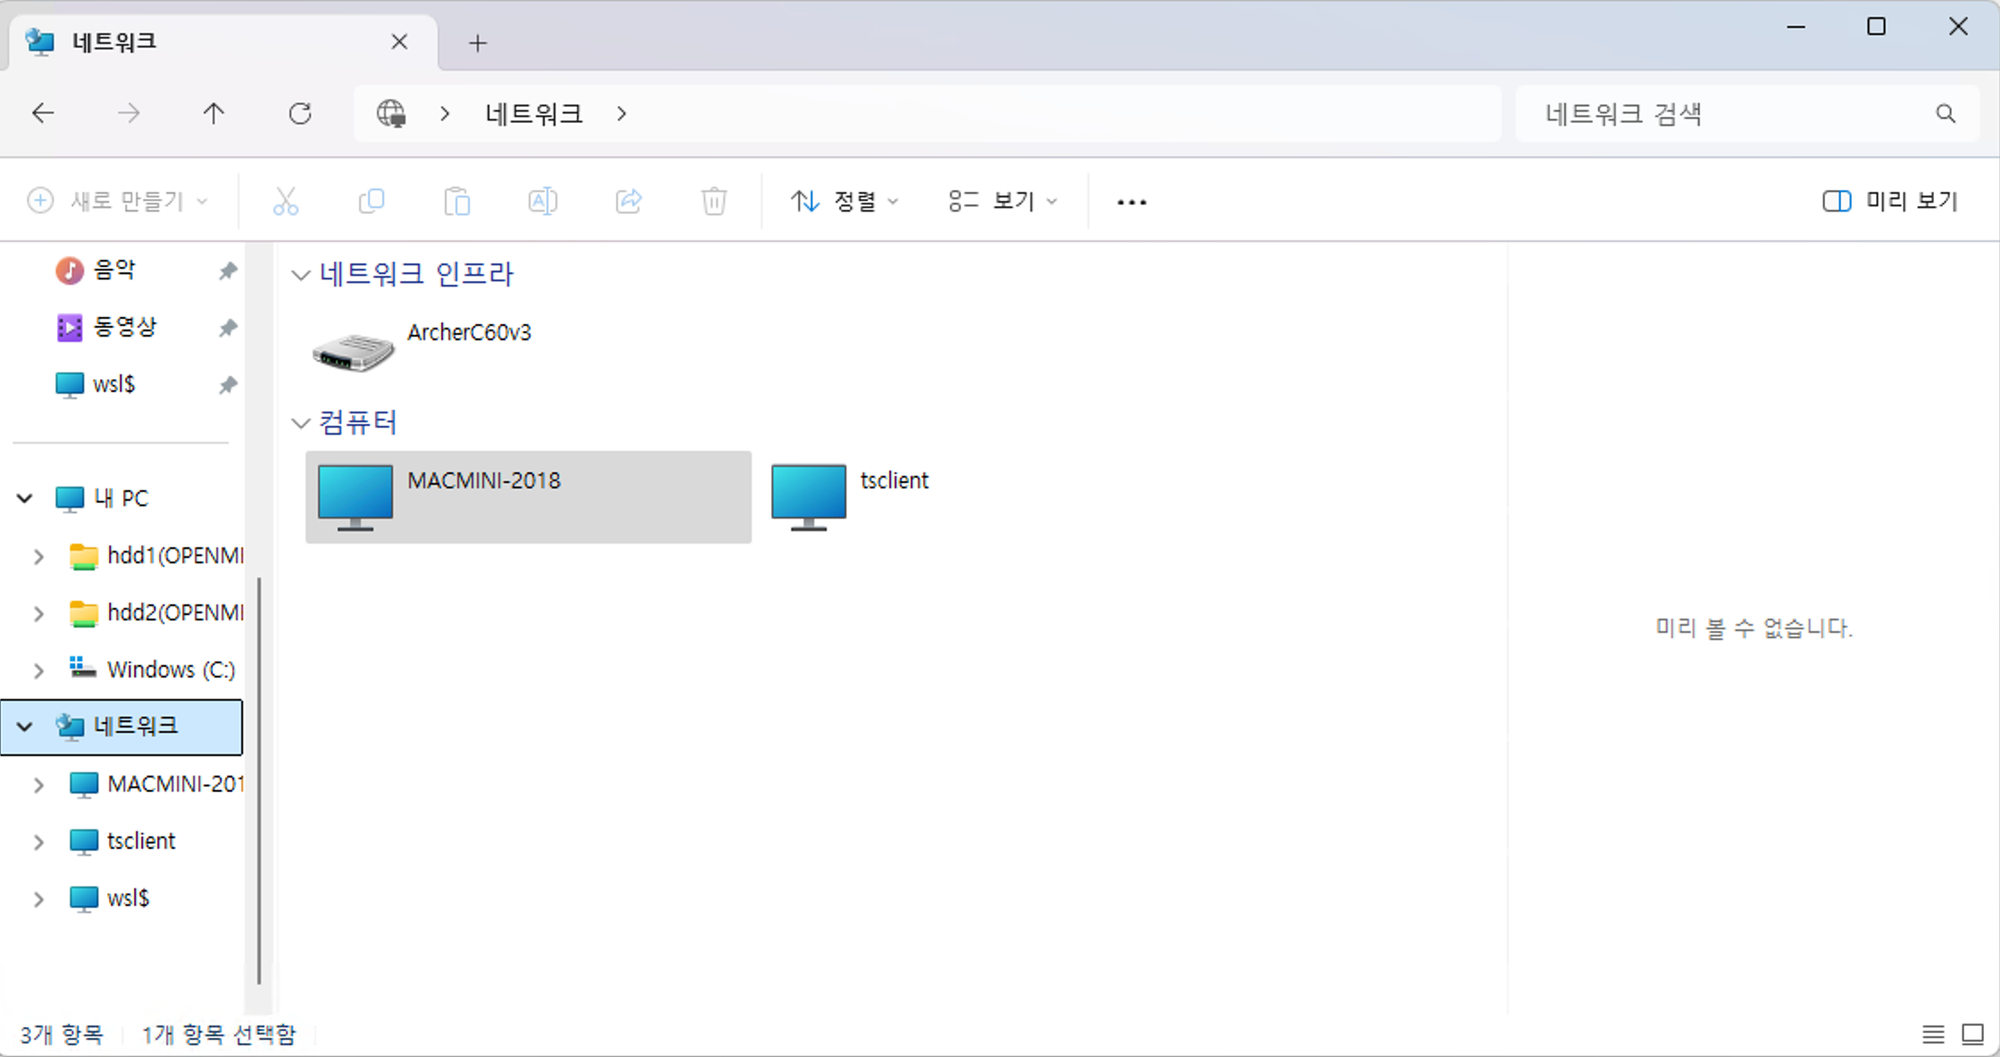Click the Paste clipboard icon
Viewport: 2000px width, 1057px height.
tap(457, 202)
